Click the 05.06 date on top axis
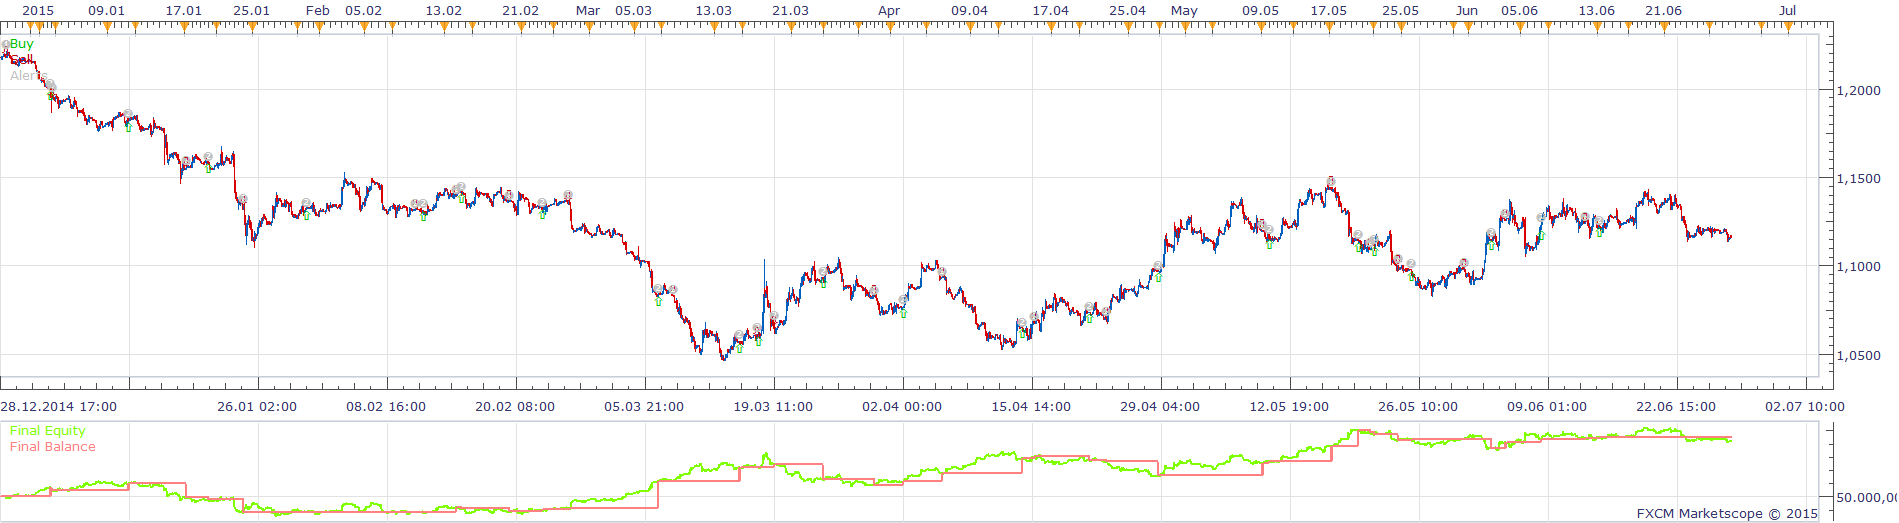 (1519, 10)
